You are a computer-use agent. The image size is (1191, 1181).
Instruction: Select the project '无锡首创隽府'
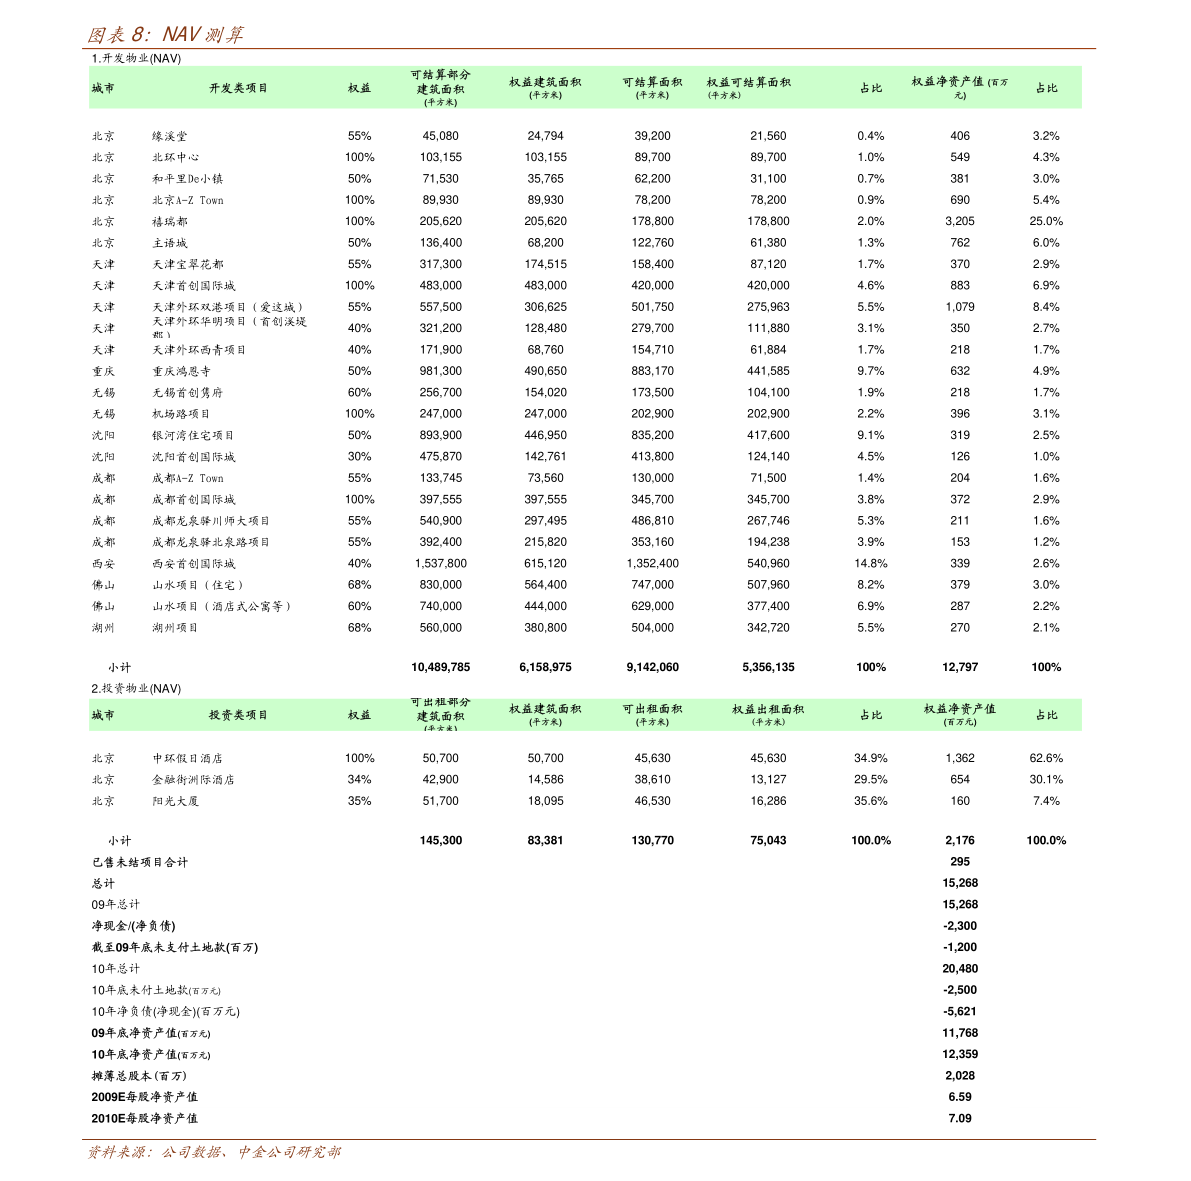pos(188,393)
